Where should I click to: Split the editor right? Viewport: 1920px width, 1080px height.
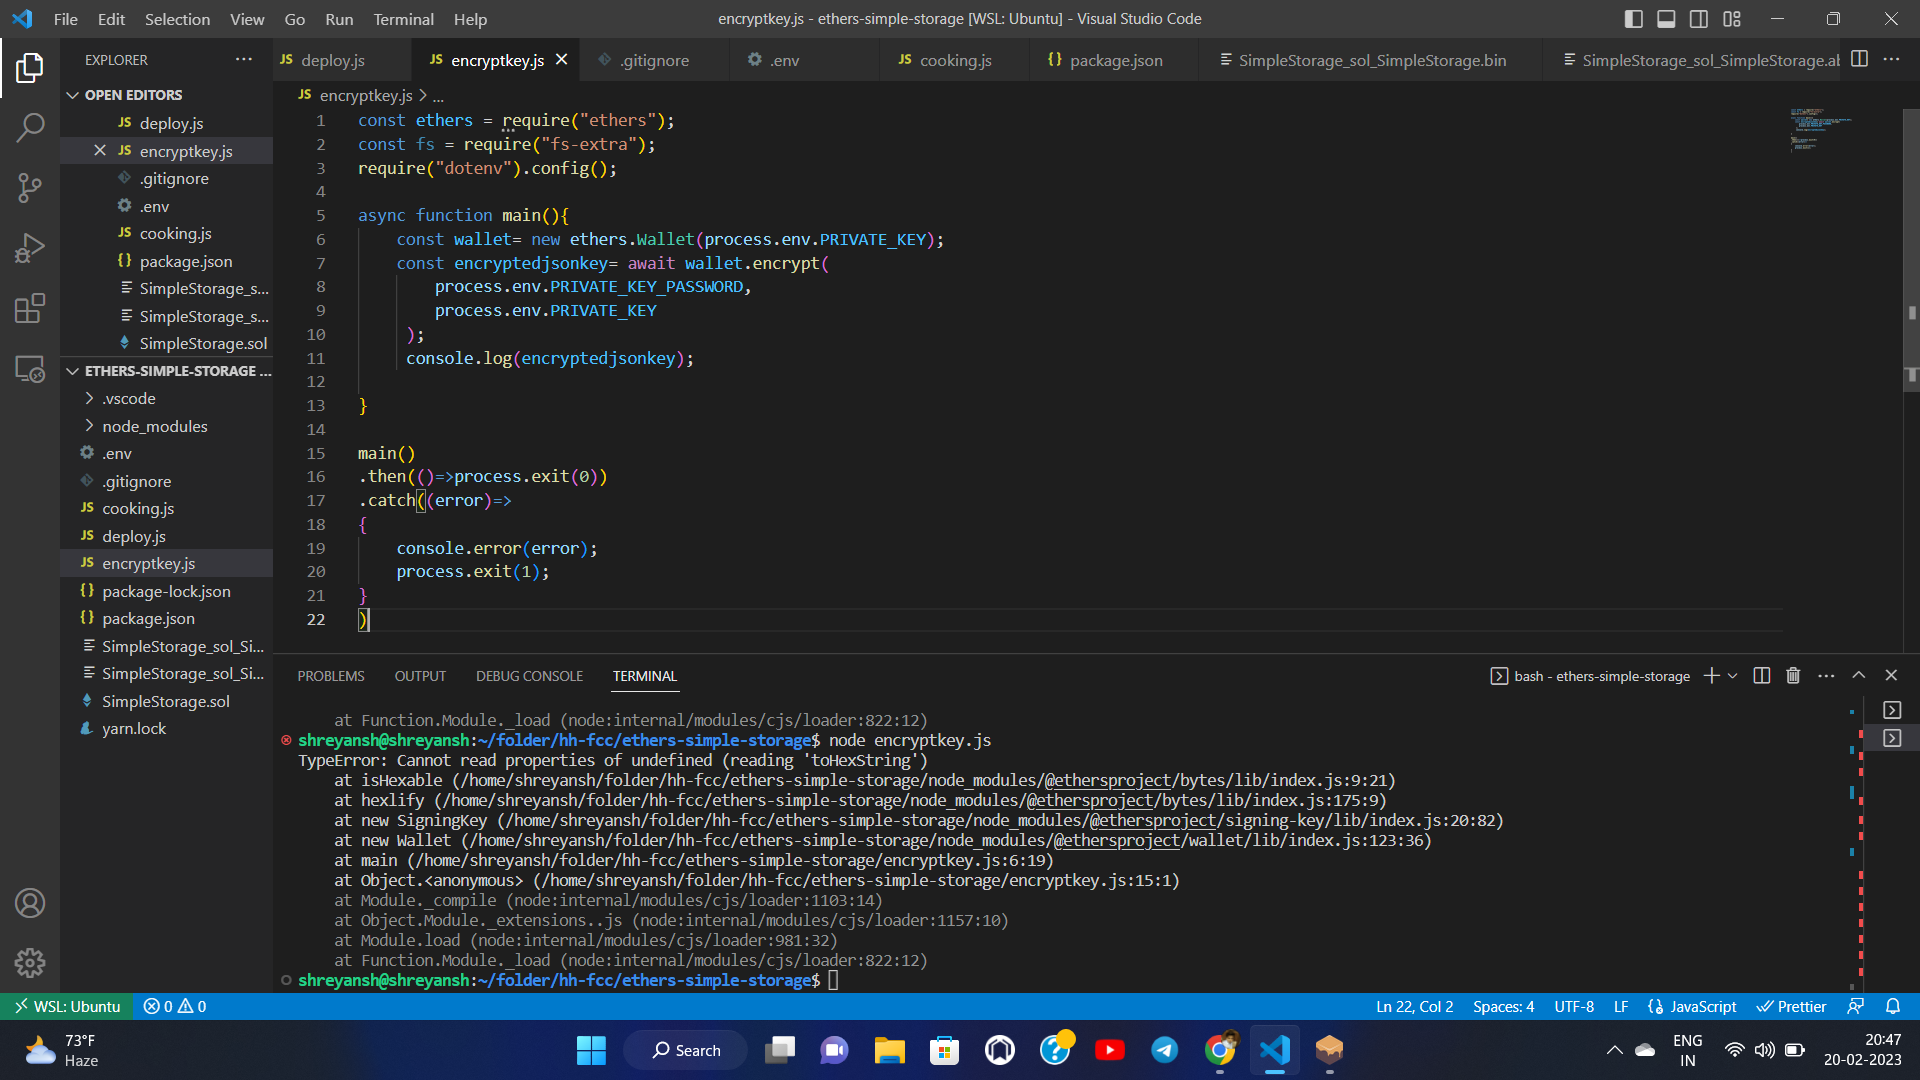pos(1859,59)
